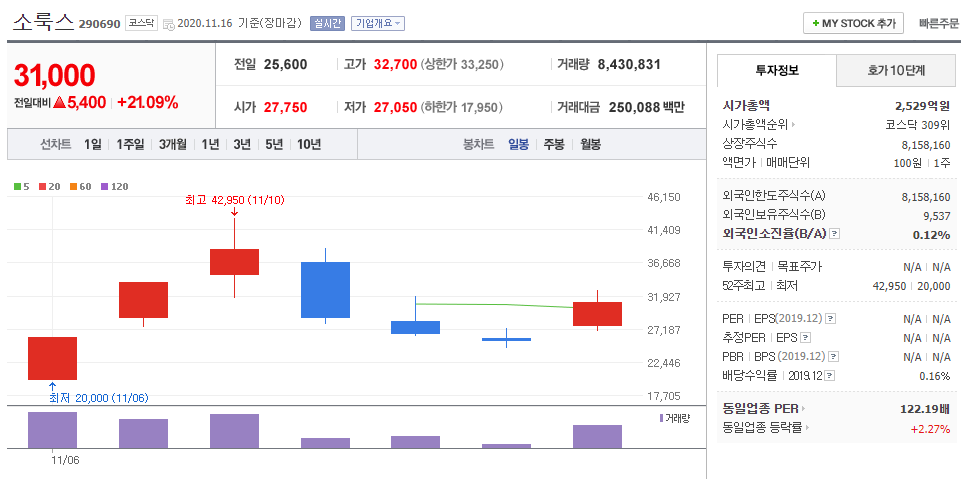Click the 0.16% dividend yield value
The image size is (961, 479).
(x=935, y=375)
